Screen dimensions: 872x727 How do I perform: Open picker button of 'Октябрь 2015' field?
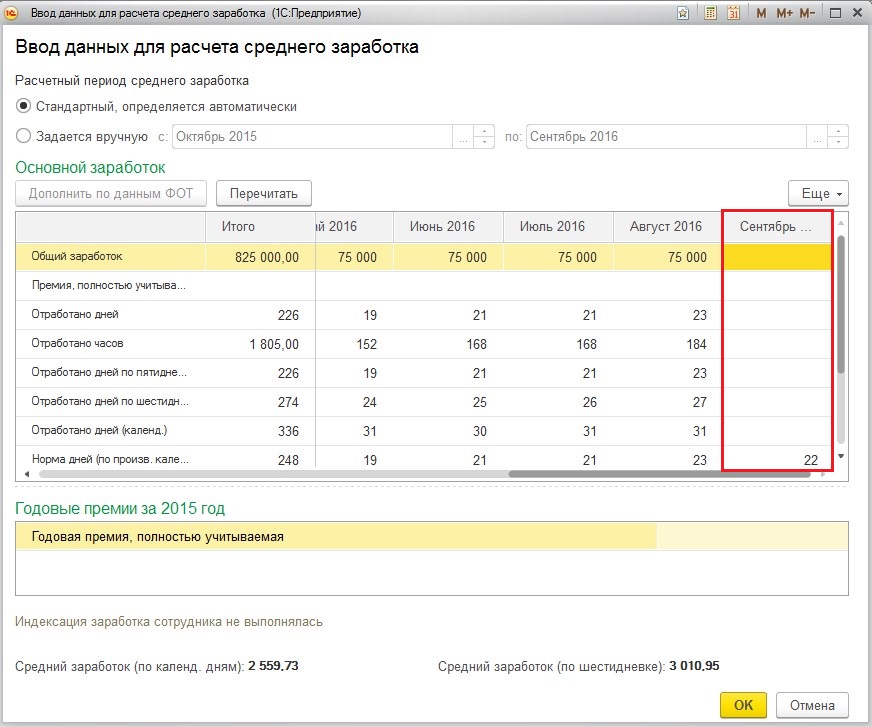coord(463,136)
